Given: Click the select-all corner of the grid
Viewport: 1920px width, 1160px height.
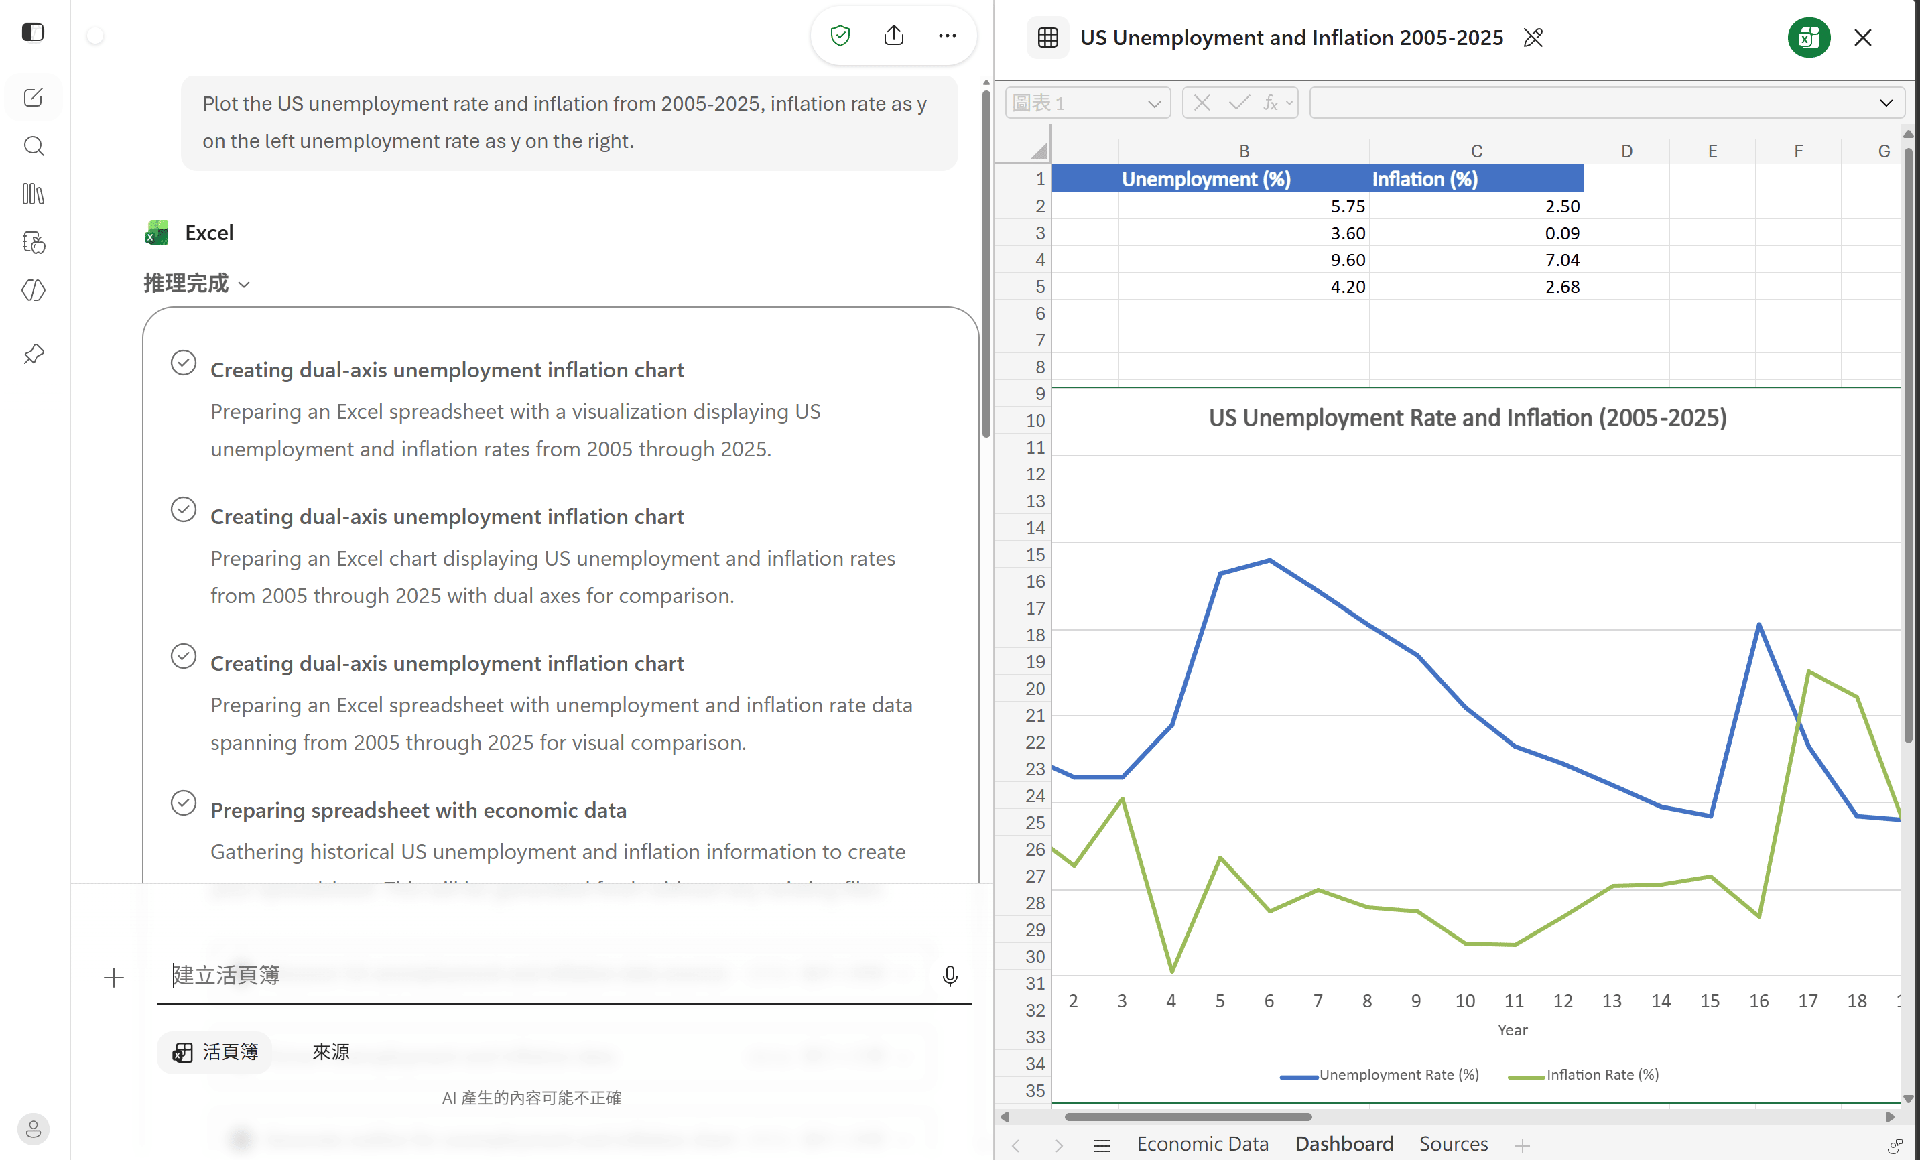Looking at the screenshot, I should pyautogui.click(x=1039, y=151).
